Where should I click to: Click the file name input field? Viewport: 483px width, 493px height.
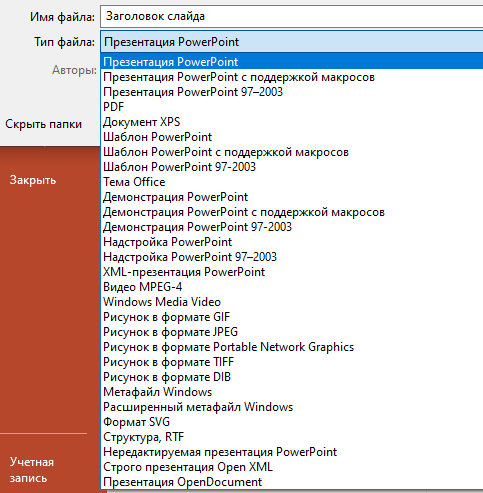[292, 16]
